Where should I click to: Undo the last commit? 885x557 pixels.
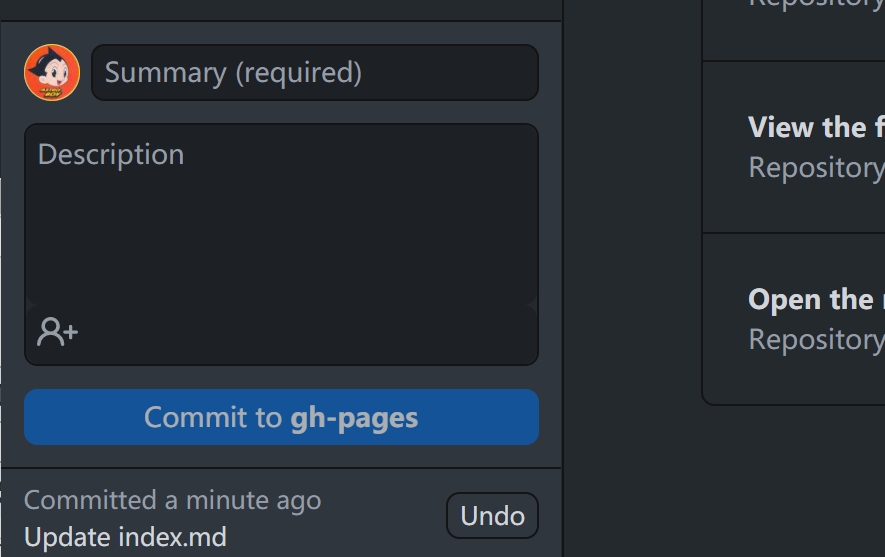pos(492,516)
